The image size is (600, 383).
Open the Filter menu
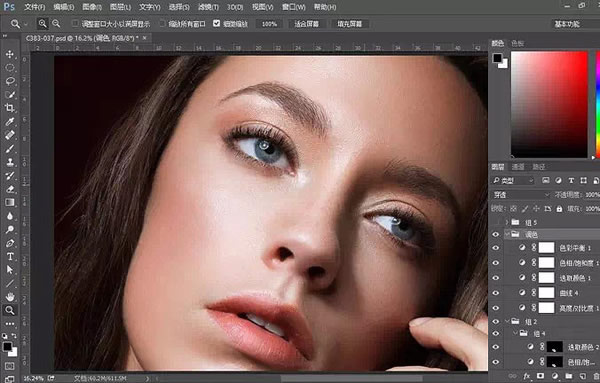tap(208, 7)
